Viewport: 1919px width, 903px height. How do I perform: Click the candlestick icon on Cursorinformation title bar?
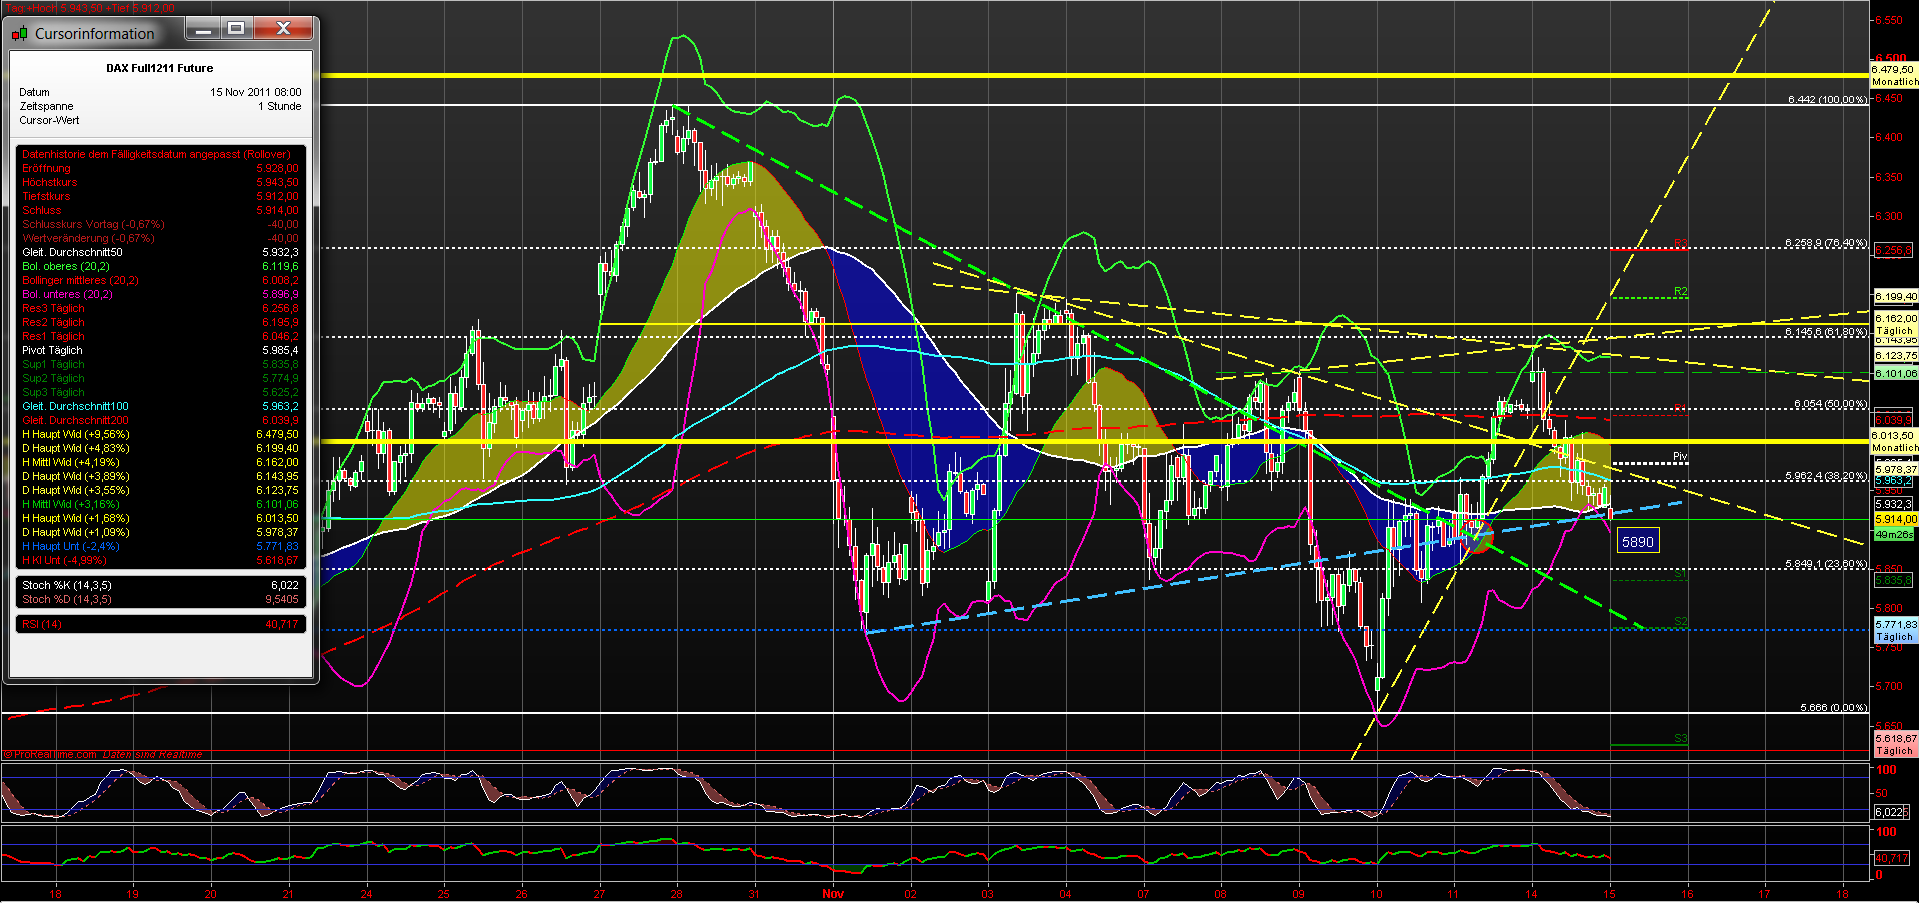19,32
